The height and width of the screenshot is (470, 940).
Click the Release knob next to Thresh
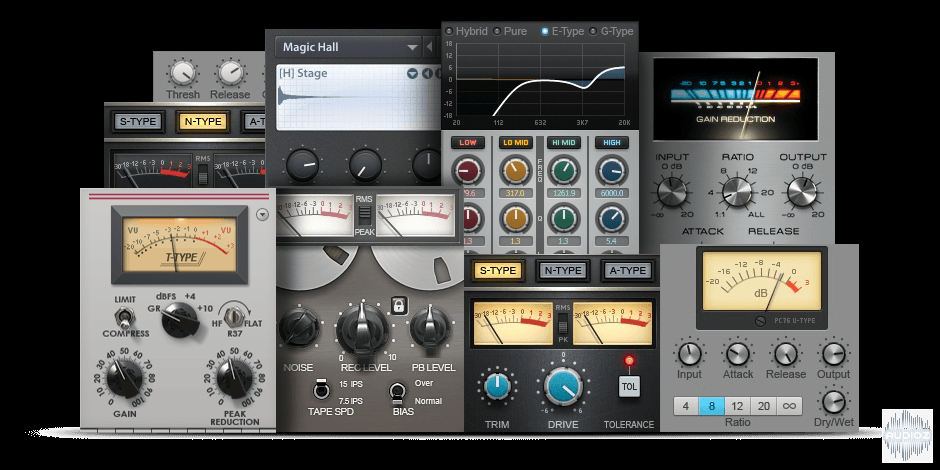click(231, 73)
